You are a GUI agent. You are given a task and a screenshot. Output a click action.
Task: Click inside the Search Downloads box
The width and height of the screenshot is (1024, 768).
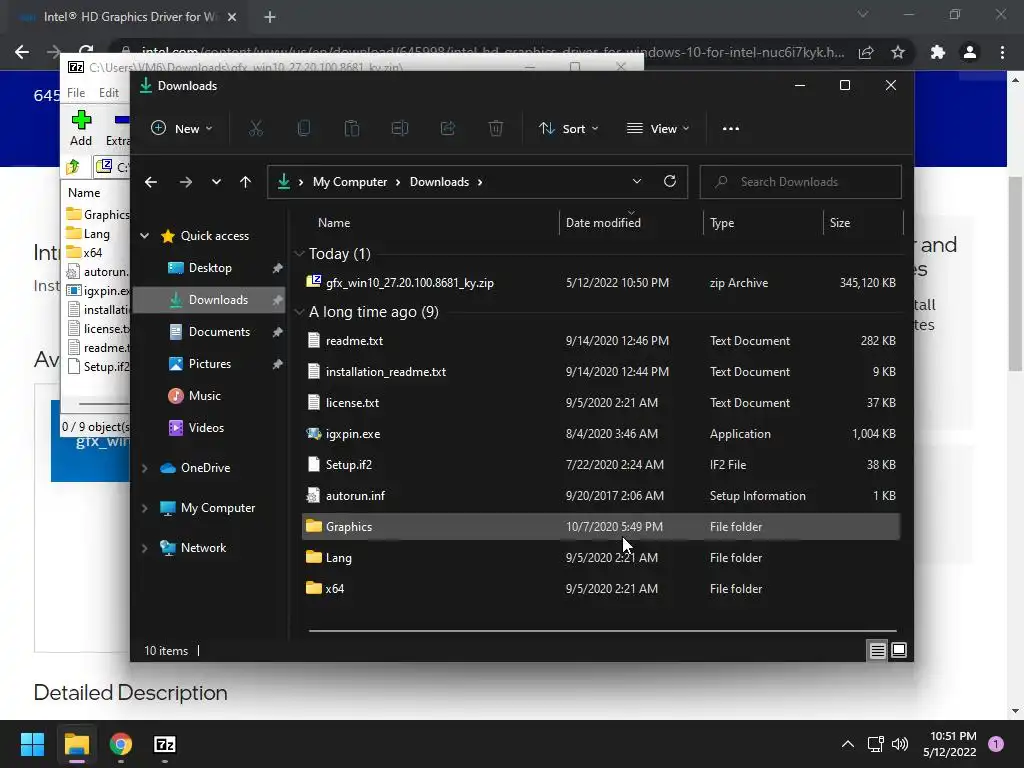pos(801,182)
